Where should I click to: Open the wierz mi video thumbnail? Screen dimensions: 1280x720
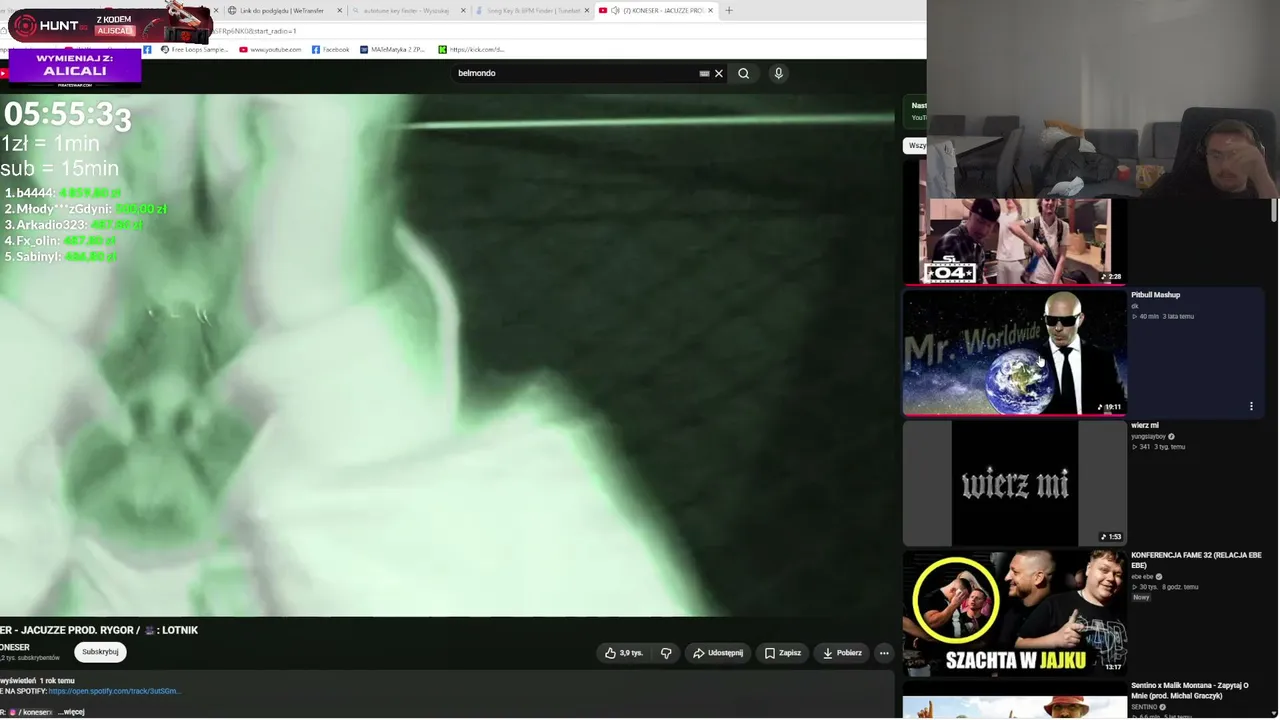click(1015, 483)
